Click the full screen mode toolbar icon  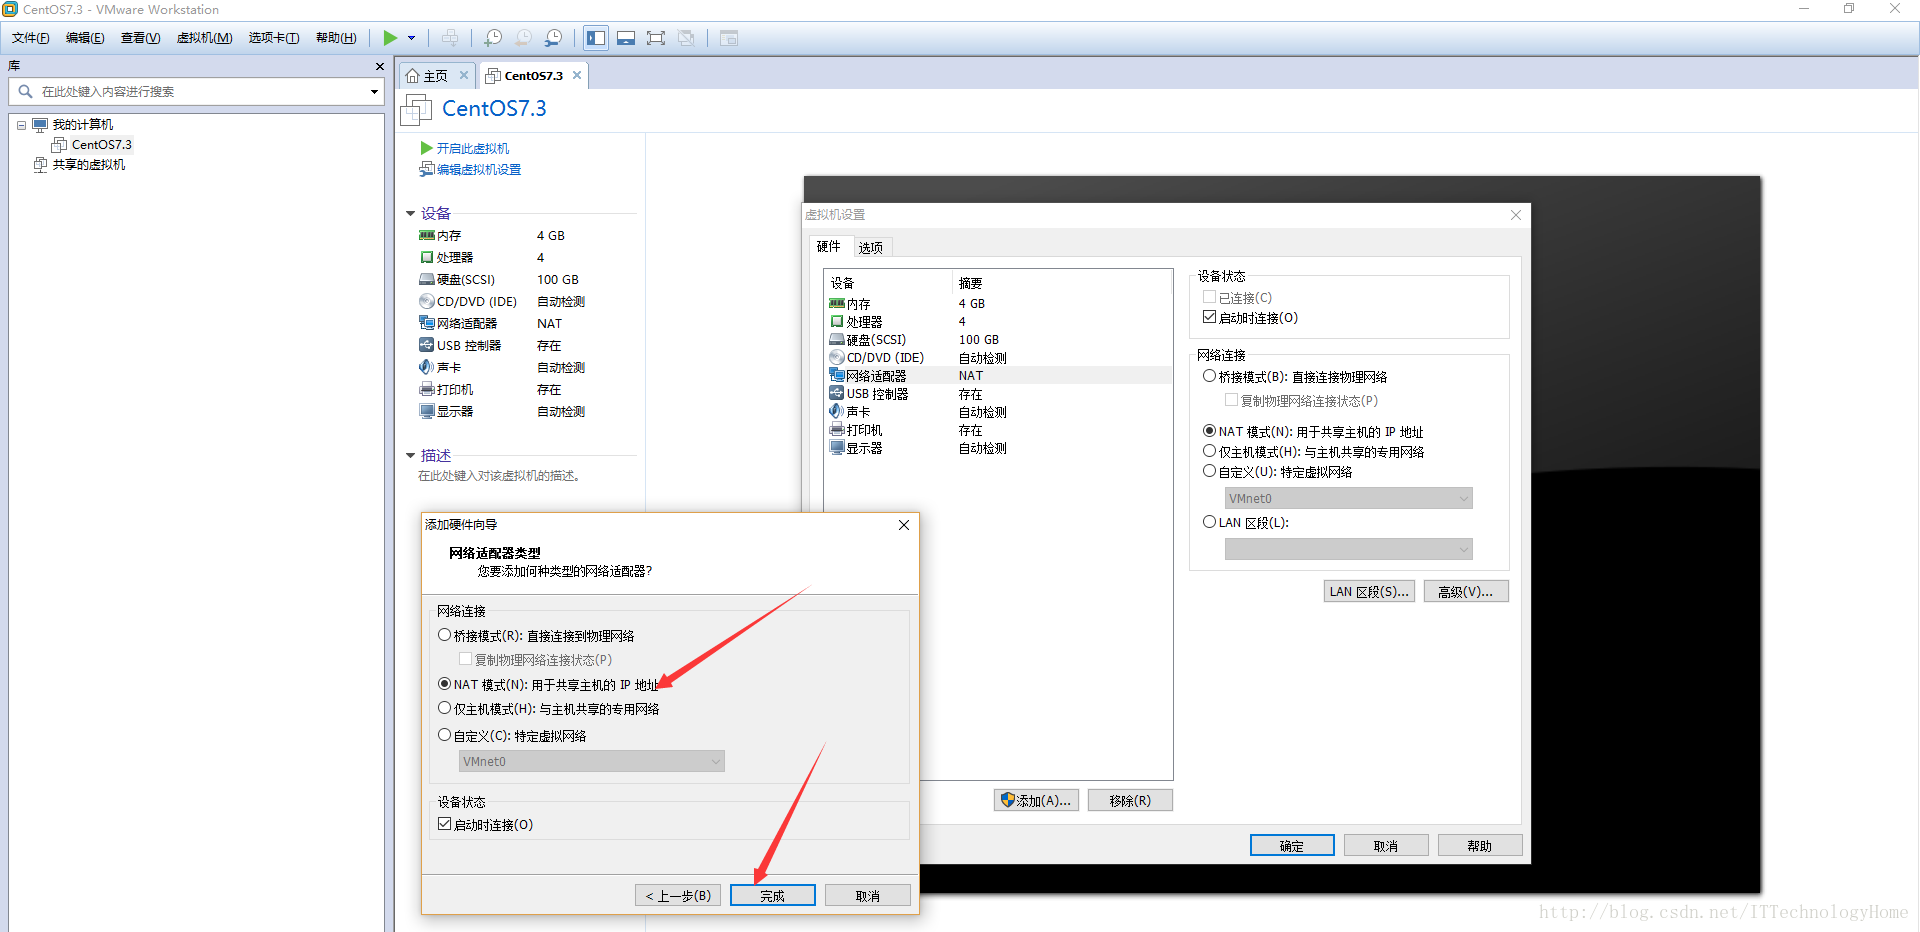pos(656,38)
